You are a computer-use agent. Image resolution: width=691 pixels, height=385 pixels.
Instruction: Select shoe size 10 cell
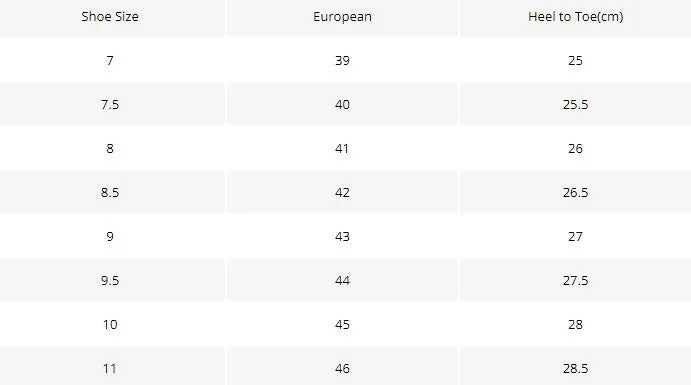pyautogui.click(x=110, y=325)
